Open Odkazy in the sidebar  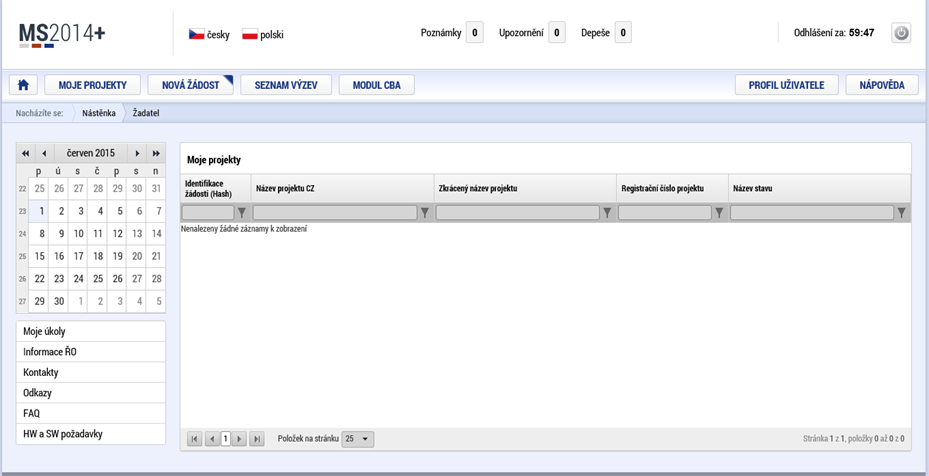click(x=91, y=393)
